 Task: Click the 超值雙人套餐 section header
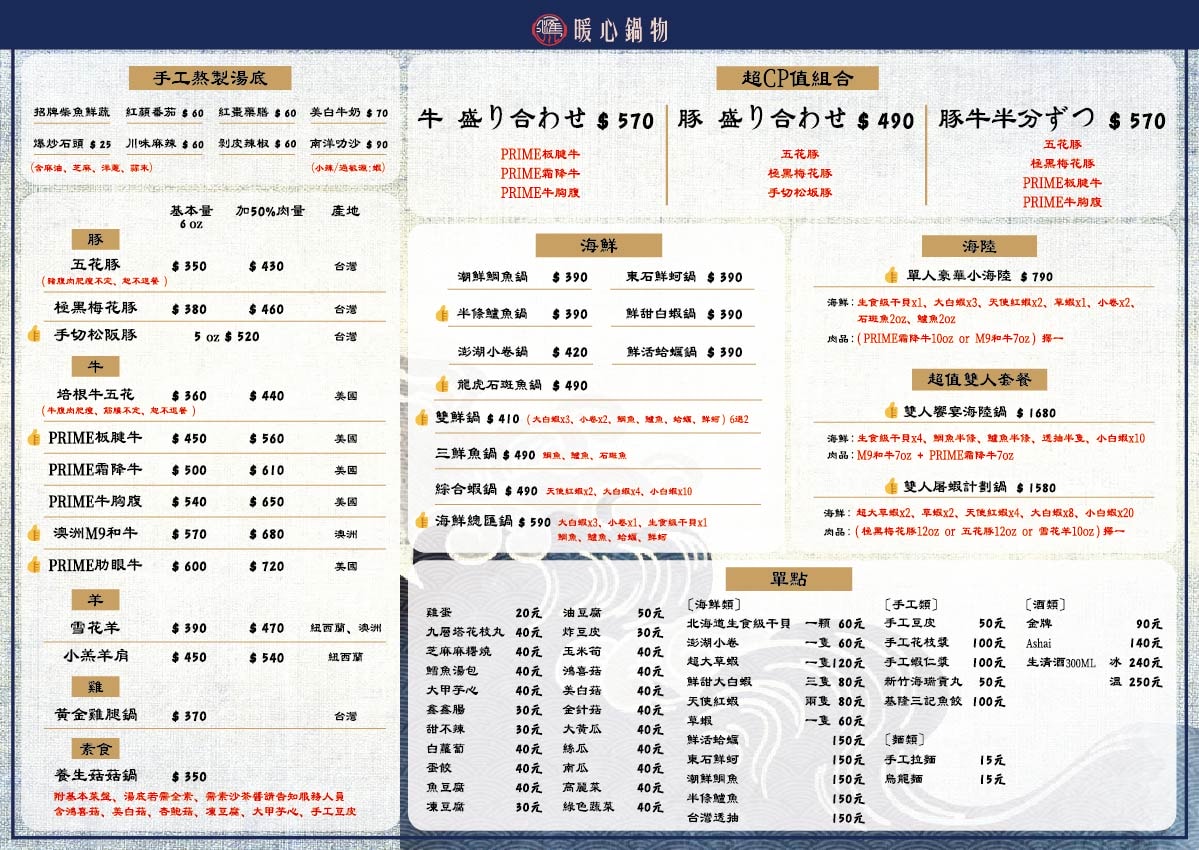[980, 380]
